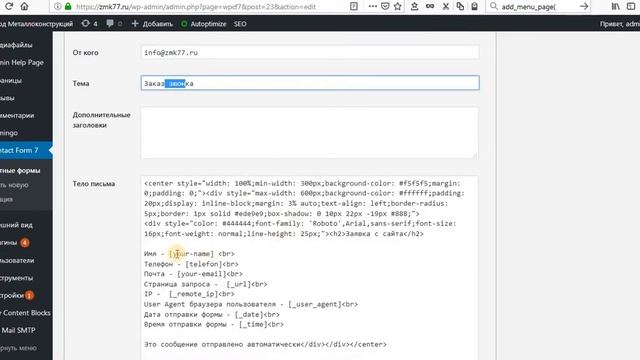
Task: Open Settings sidebar item with badge 1
Action: (x=17, y=296)
